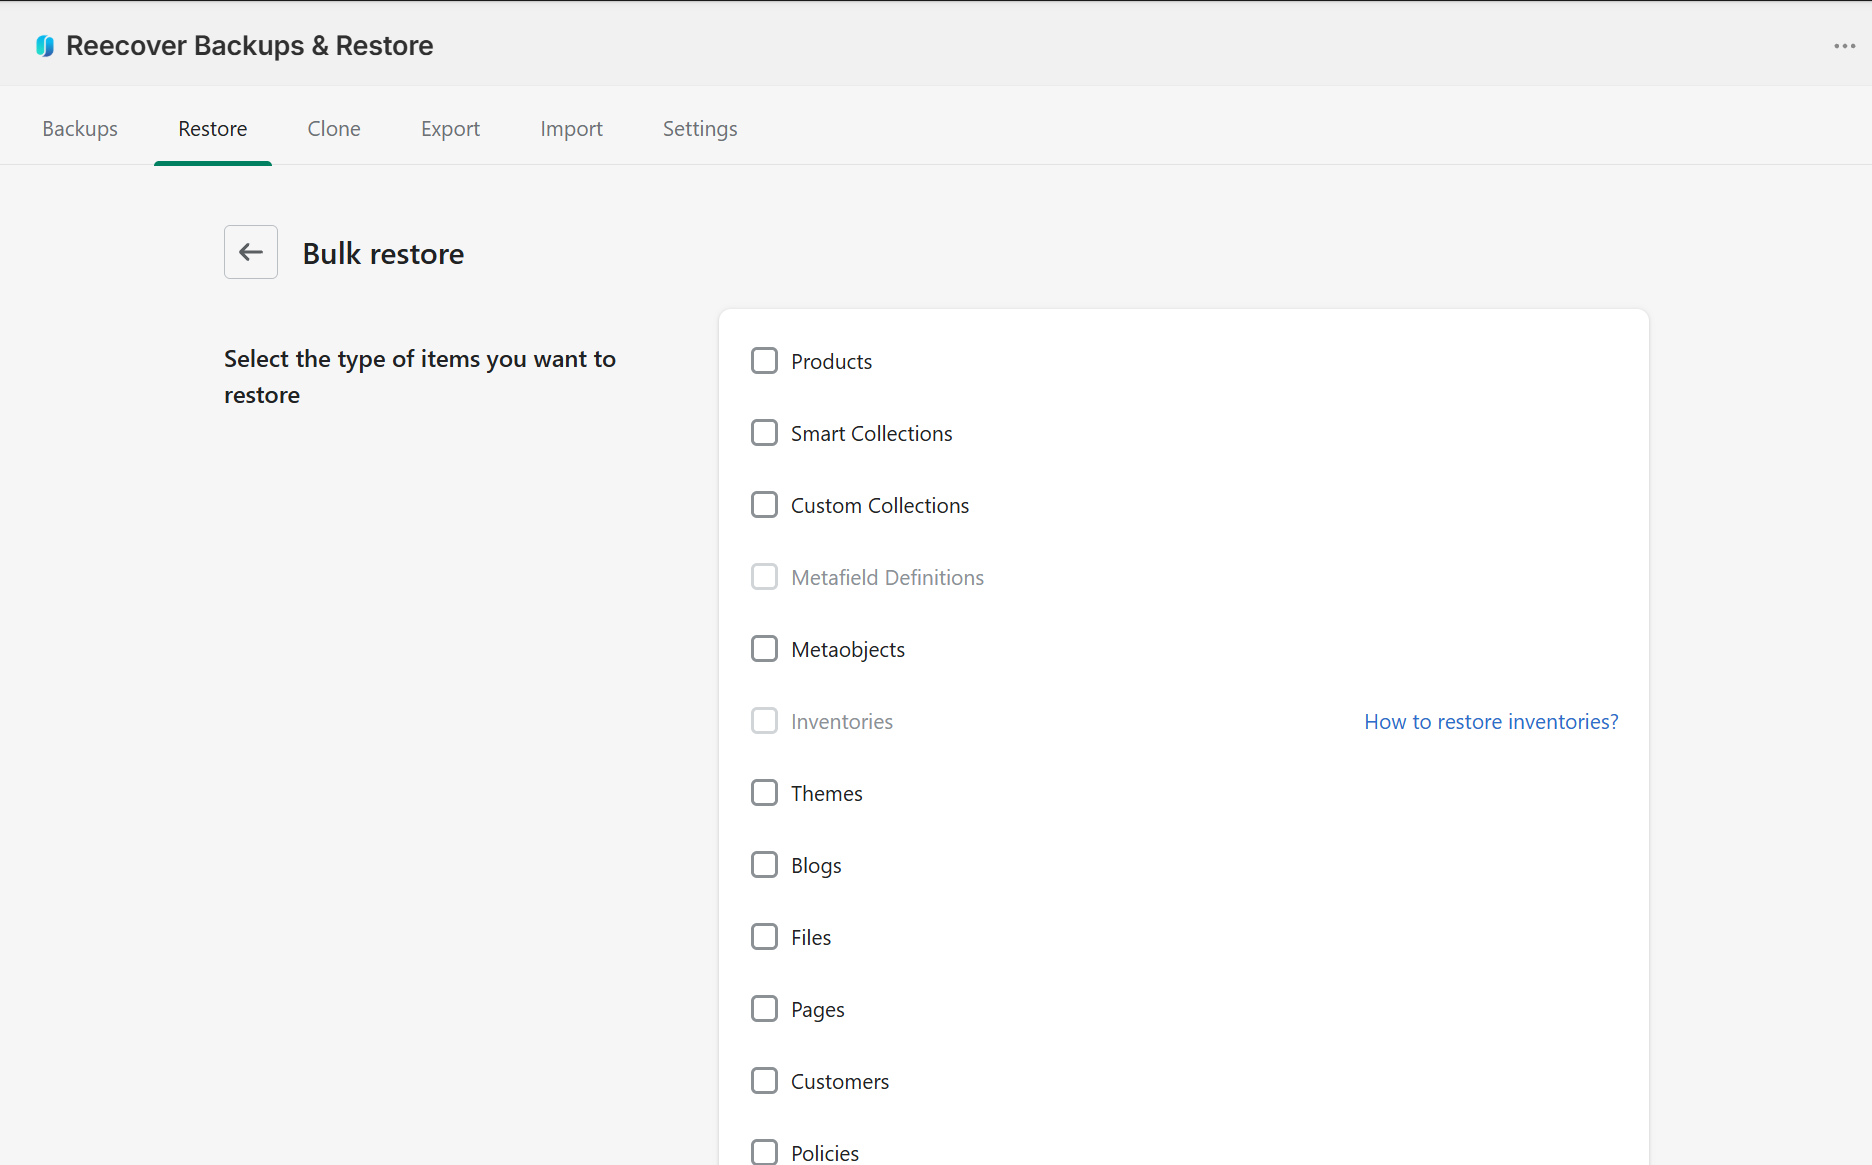This screenshot has height=1165, width=1872.
Task: Toggle the Policies checkbox
Action: click(764, 1152)
